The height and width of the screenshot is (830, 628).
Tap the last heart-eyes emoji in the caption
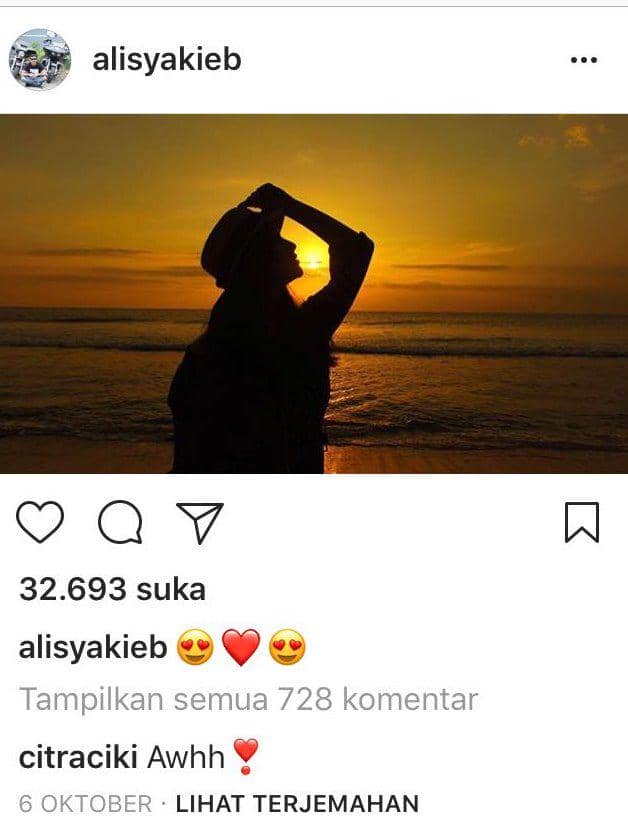288,647
